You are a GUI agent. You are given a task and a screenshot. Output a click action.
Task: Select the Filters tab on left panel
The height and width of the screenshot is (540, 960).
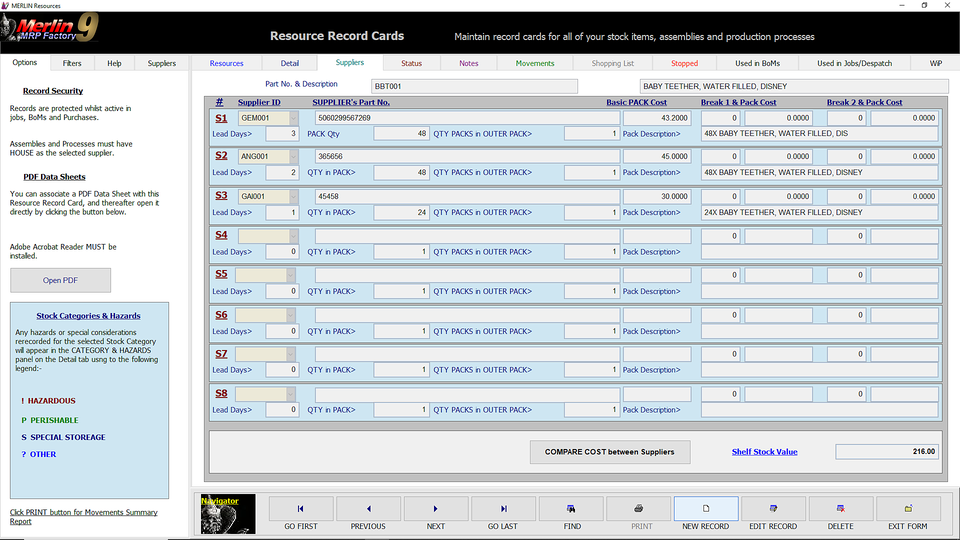[x=72, y=63]
